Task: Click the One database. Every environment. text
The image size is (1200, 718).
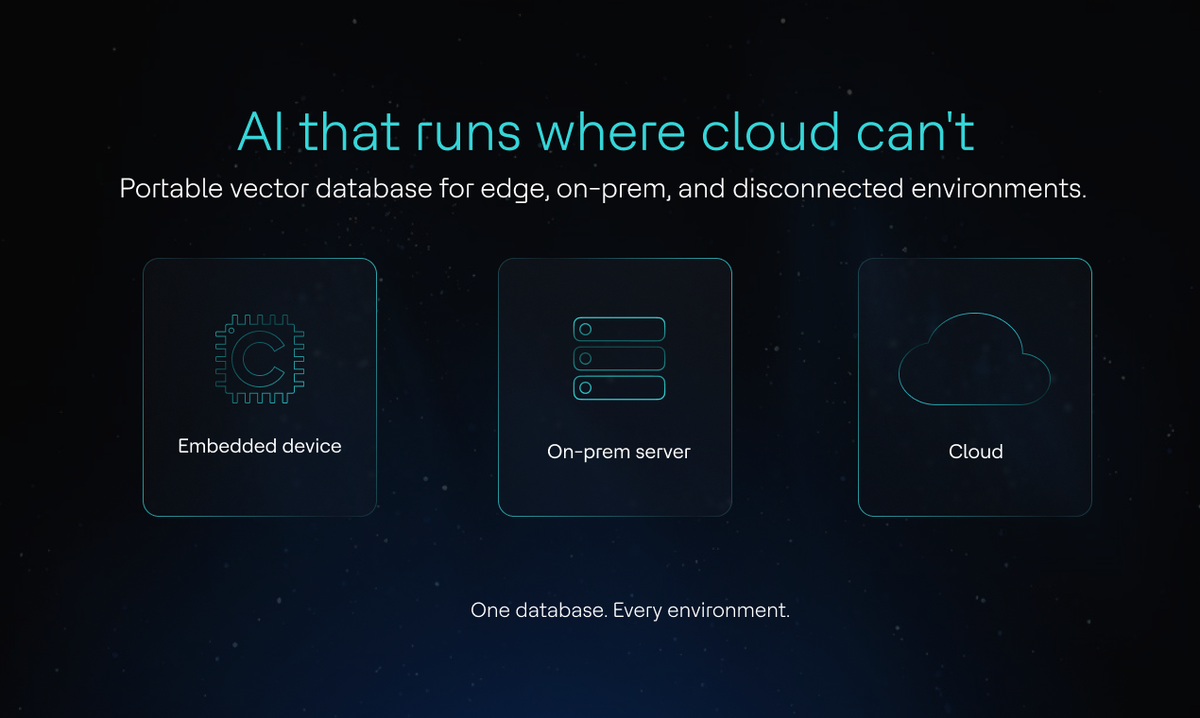Action: pos(630,609)
